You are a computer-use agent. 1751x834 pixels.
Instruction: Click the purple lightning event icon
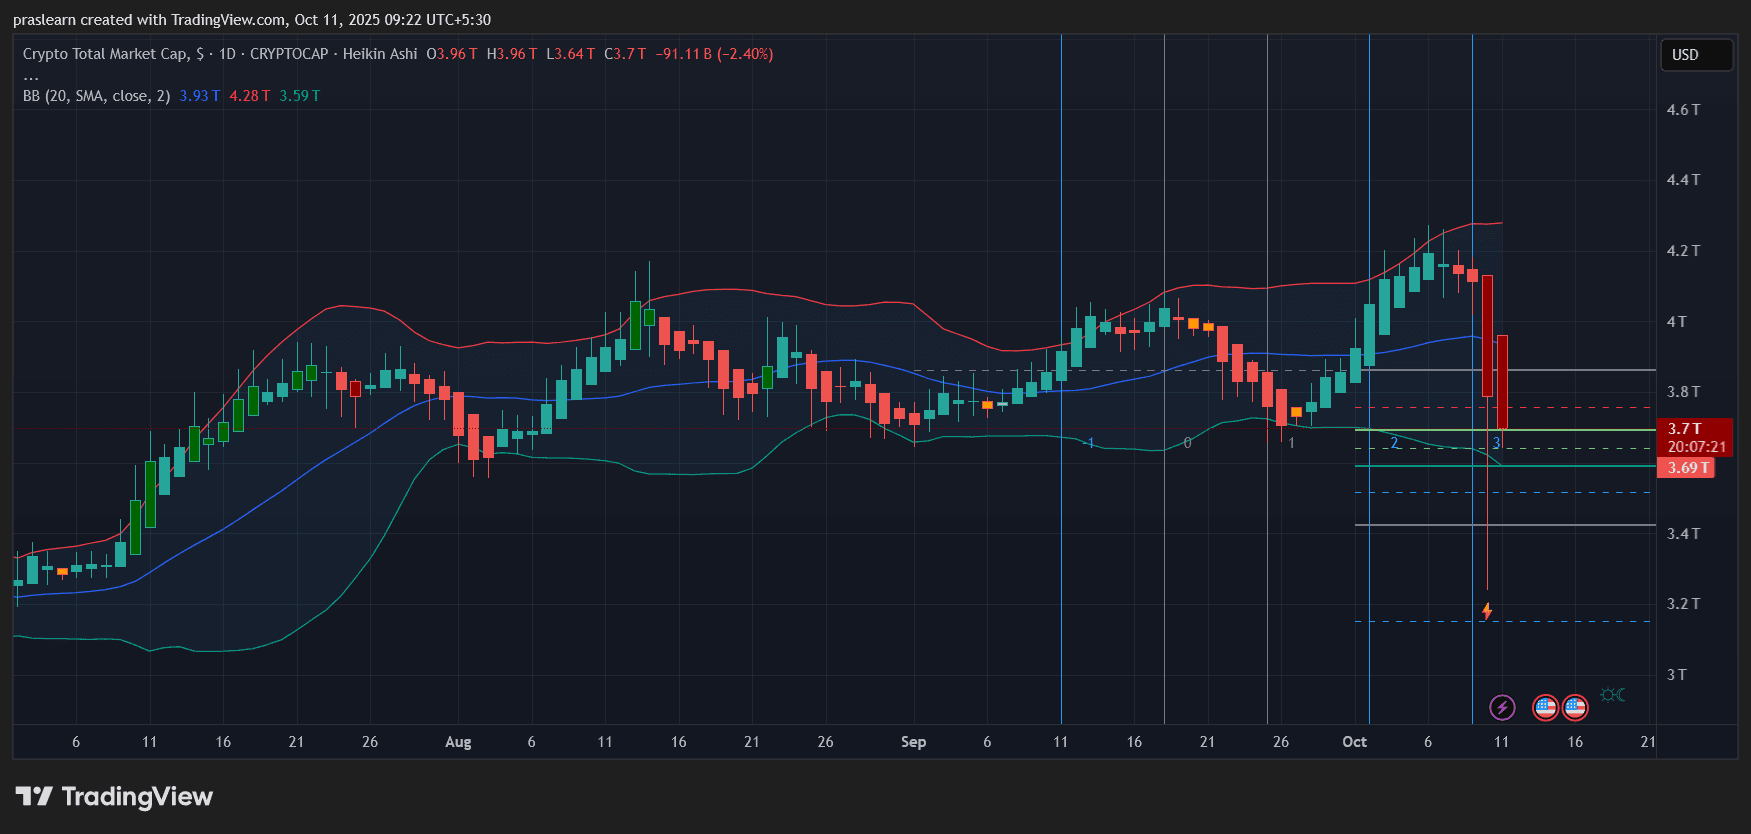click(x=1501, y=708)
